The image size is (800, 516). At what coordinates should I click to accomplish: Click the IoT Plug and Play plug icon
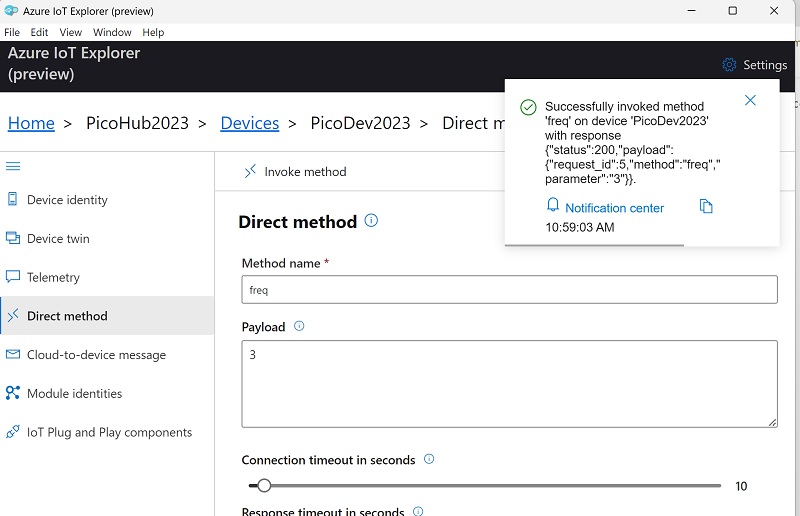tap(13, 432)
